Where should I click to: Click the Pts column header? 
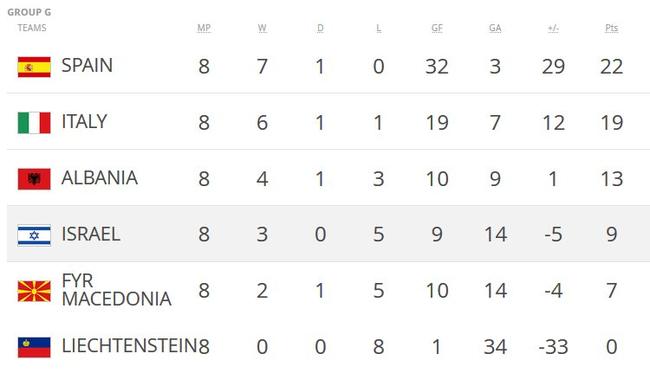pyautogui.click(x=611, y=28)
